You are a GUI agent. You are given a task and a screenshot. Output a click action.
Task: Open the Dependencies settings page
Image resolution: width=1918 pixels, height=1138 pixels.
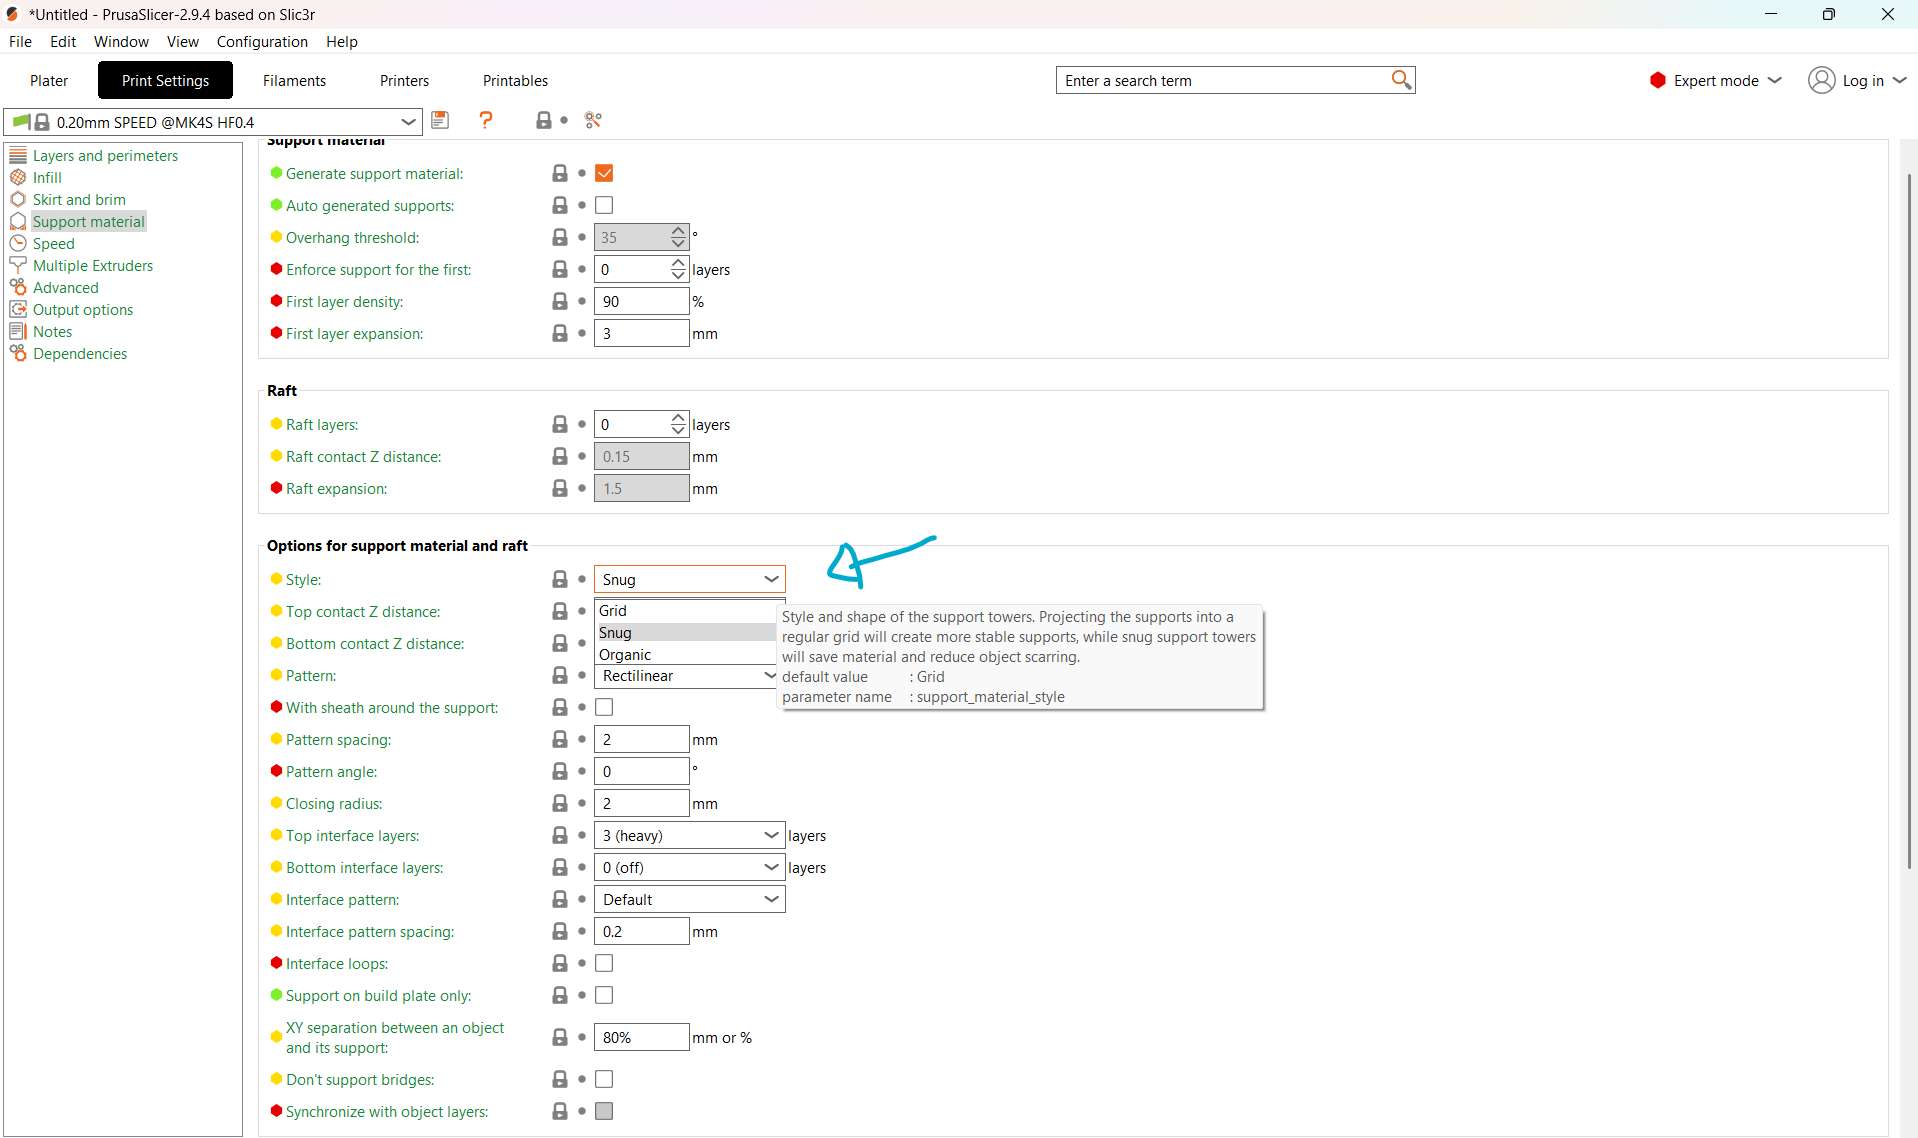80,353
